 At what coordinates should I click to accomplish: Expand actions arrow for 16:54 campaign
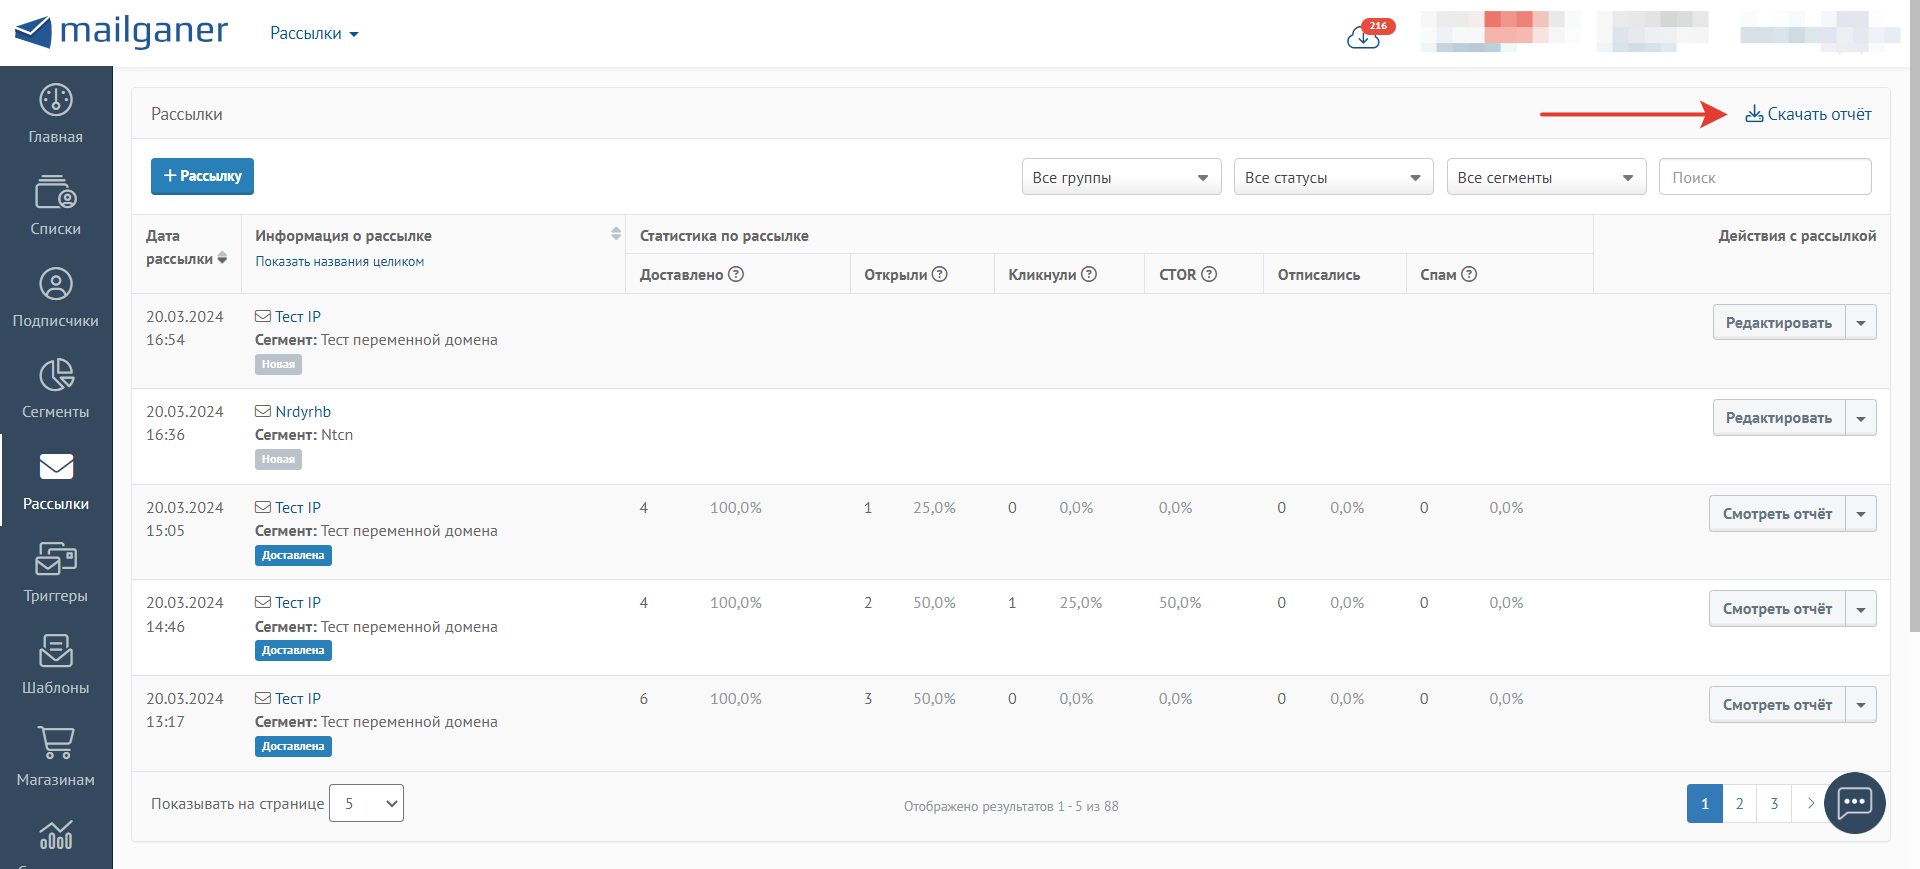pyautogui.click(x=1861, y=322)
